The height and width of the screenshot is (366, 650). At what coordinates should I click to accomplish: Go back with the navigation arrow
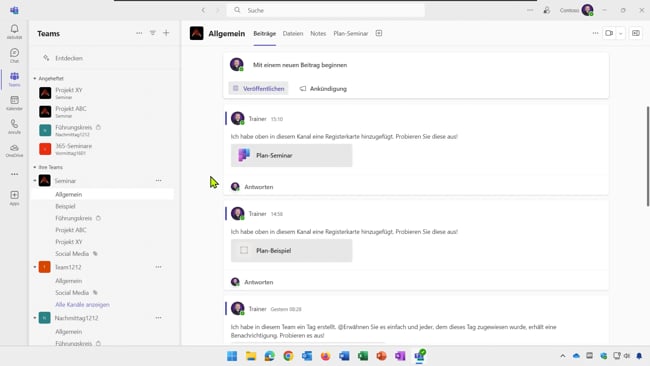pos(203,10)
